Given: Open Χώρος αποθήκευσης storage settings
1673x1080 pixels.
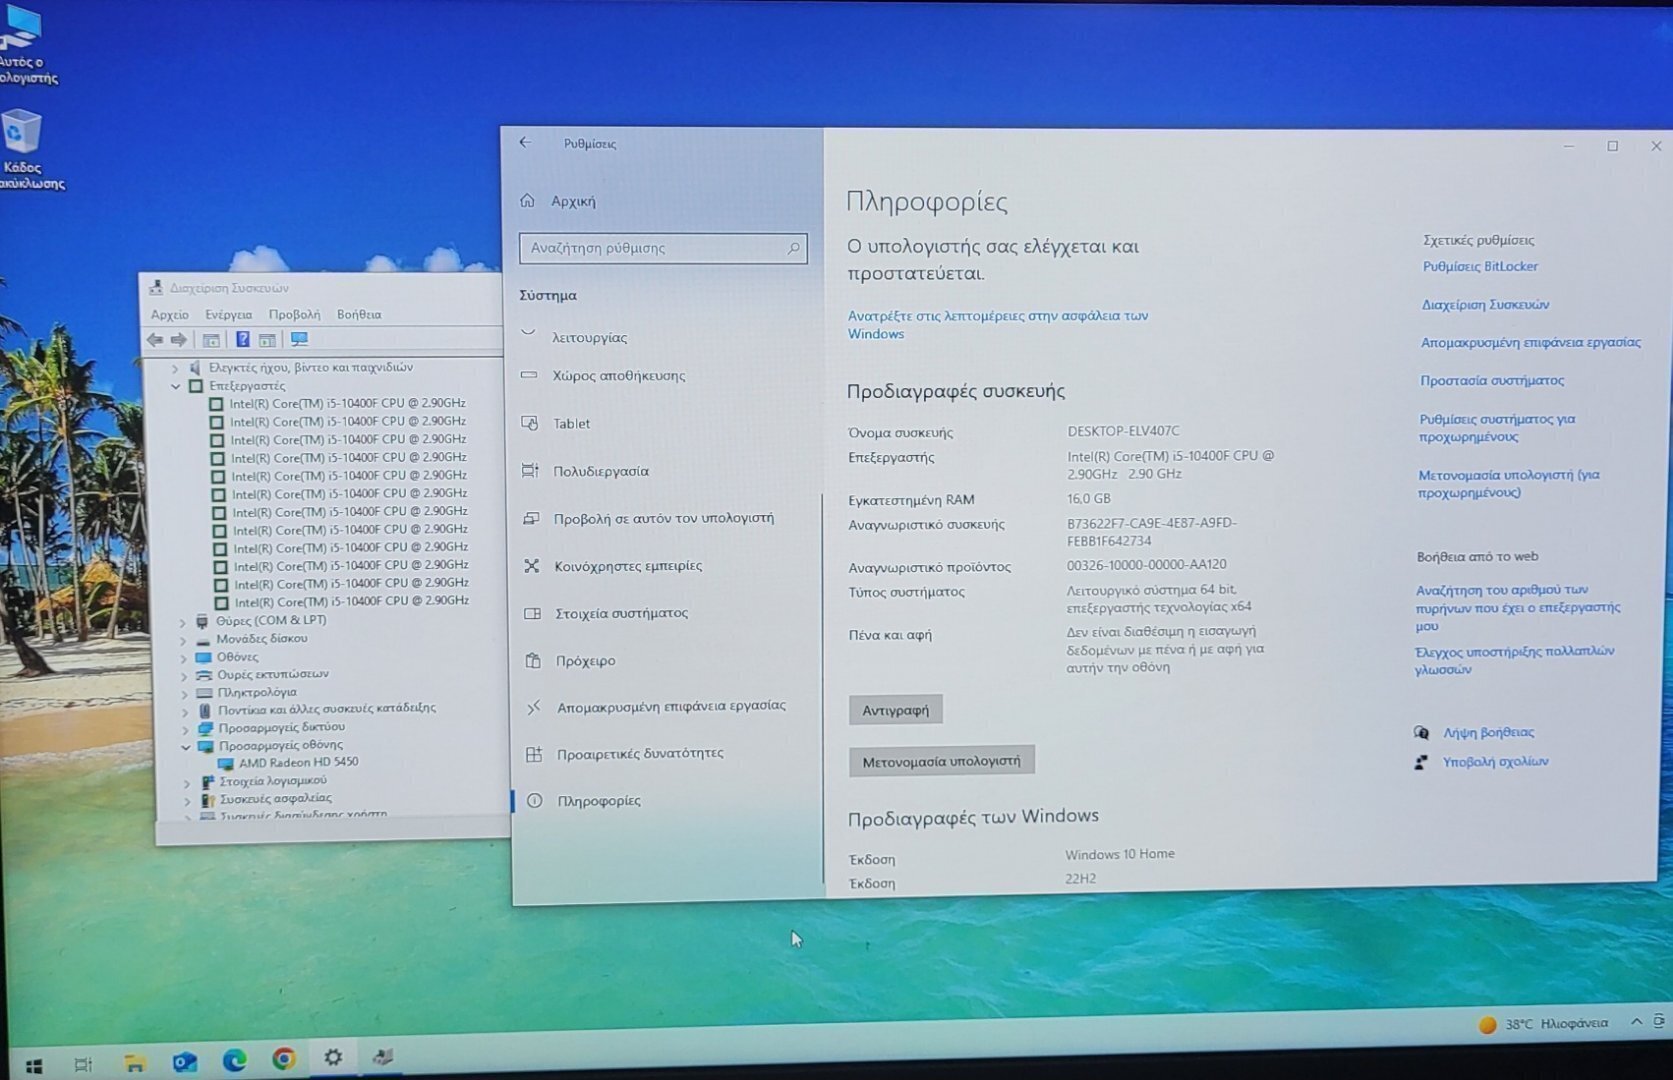Looking at the screenshot, I should coord(618,376).
